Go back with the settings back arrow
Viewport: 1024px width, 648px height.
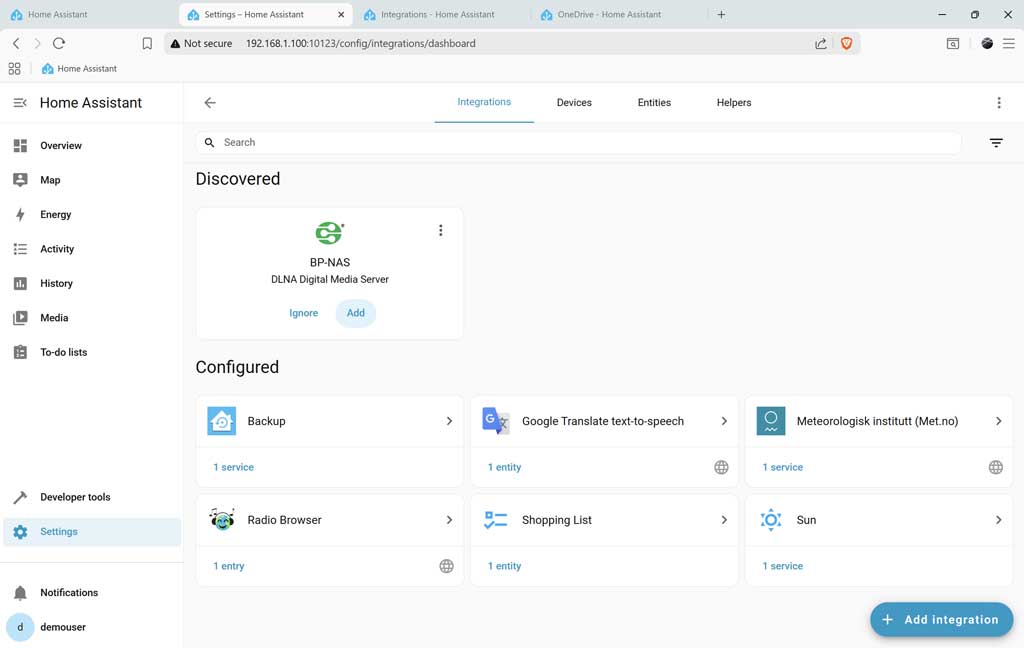pos(210,103)
